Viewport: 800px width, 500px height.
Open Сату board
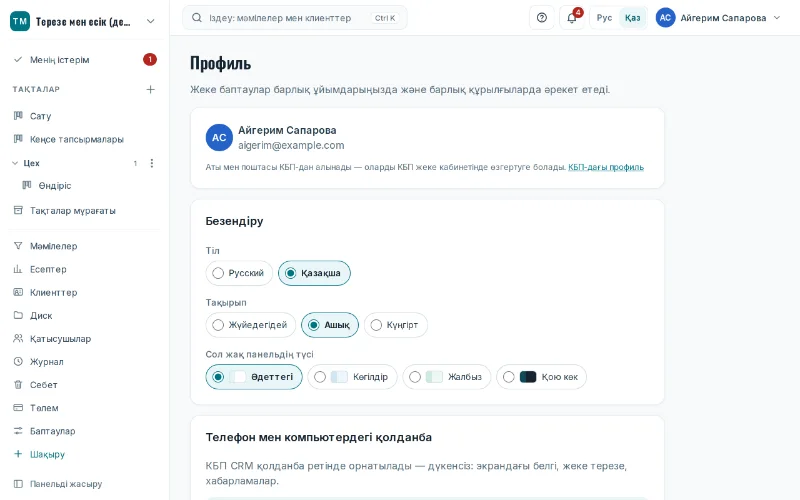pyautogui.click(x=85, y=116)
